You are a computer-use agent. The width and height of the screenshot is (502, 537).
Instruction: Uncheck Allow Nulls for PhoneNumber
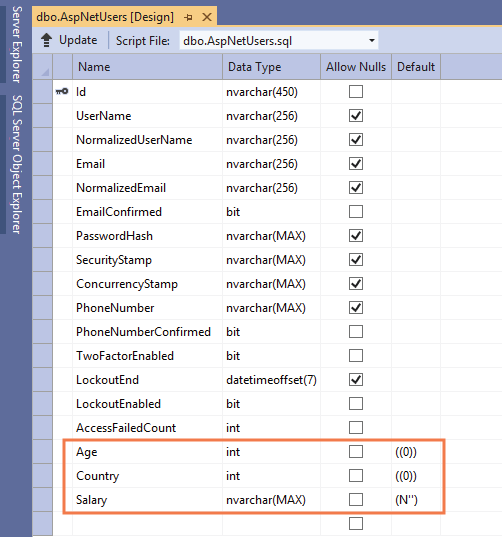(356, 307)
